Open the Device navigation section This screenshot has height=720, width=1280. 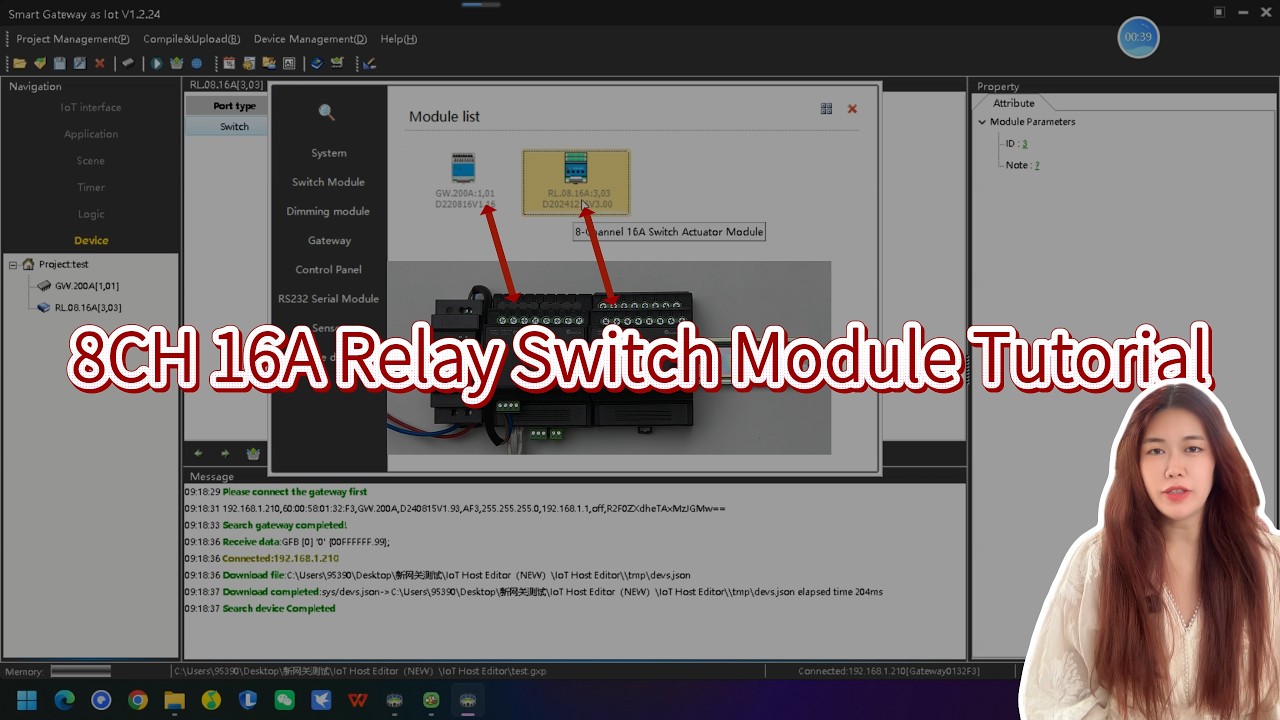(x=91, y=240)
